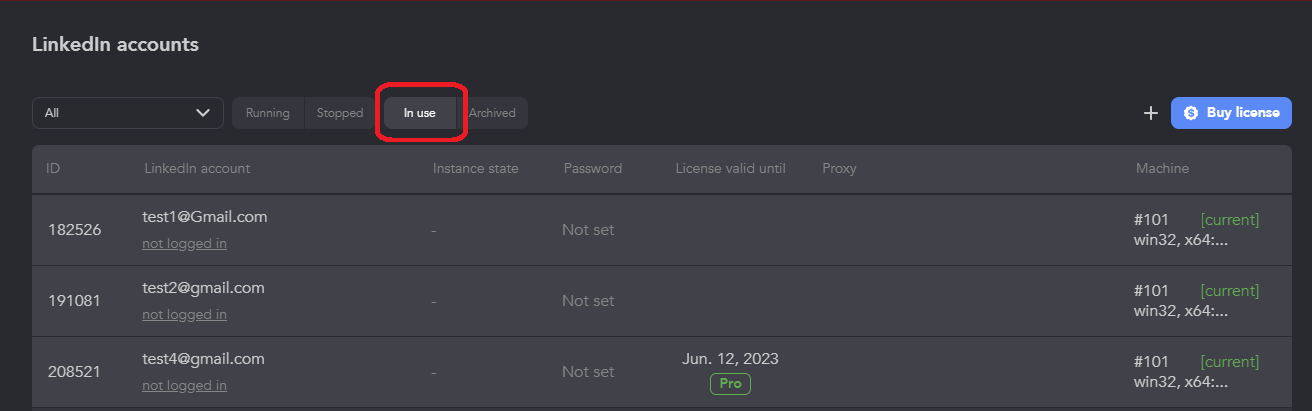1312x411 pixels.
Task: Click the coin icon in Buy license
Action: pyautogui.click(x=1191, y=113)
